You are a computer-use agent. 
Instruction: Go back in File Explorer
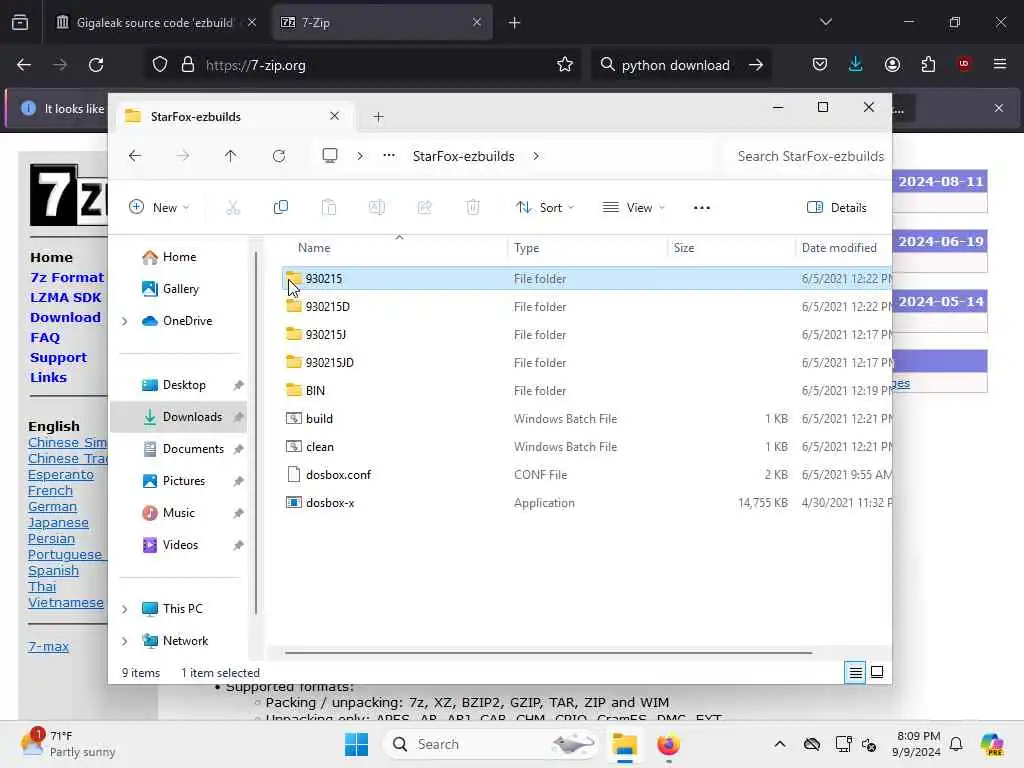[135, 156]
